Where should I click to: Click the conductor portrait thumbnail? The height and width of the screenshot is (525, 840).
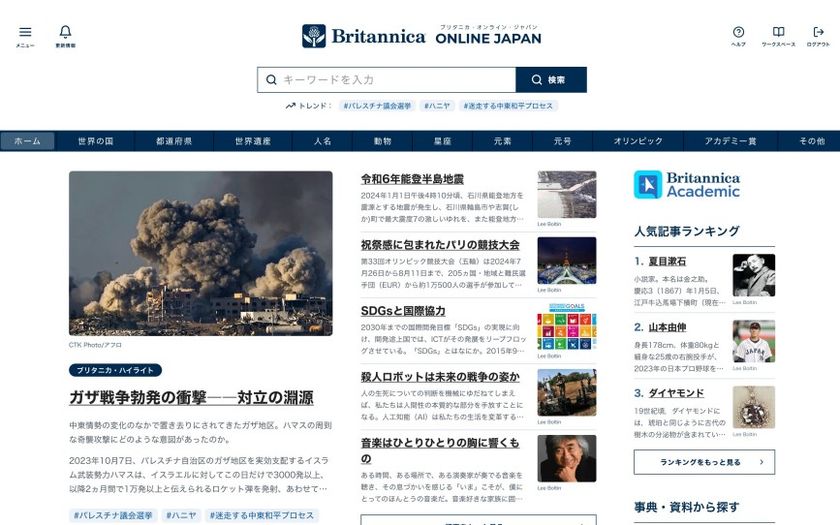567,458
